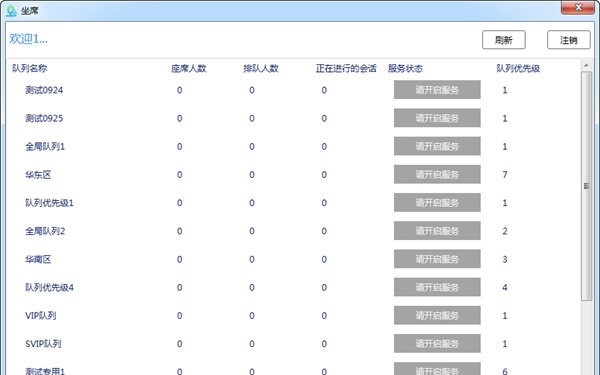The height and width of the screenshot is (375, 600).
Task: Start service for 队列优先级4
Action: (x=437, y=287)
